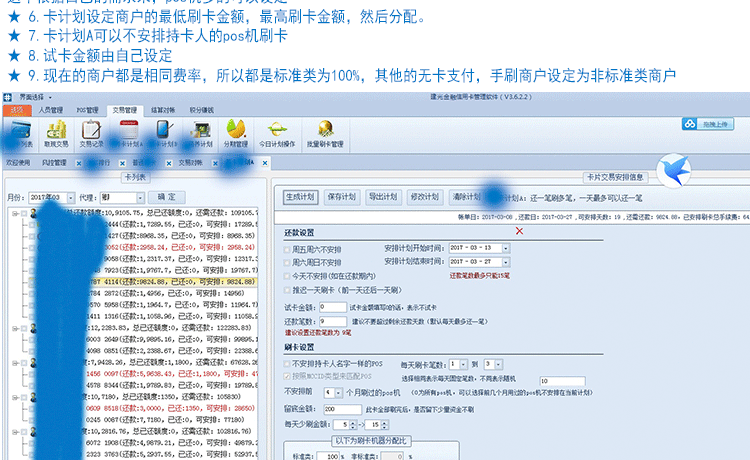
Task: Open the 月份 month dropdown
Action: [x=70, y=197]
